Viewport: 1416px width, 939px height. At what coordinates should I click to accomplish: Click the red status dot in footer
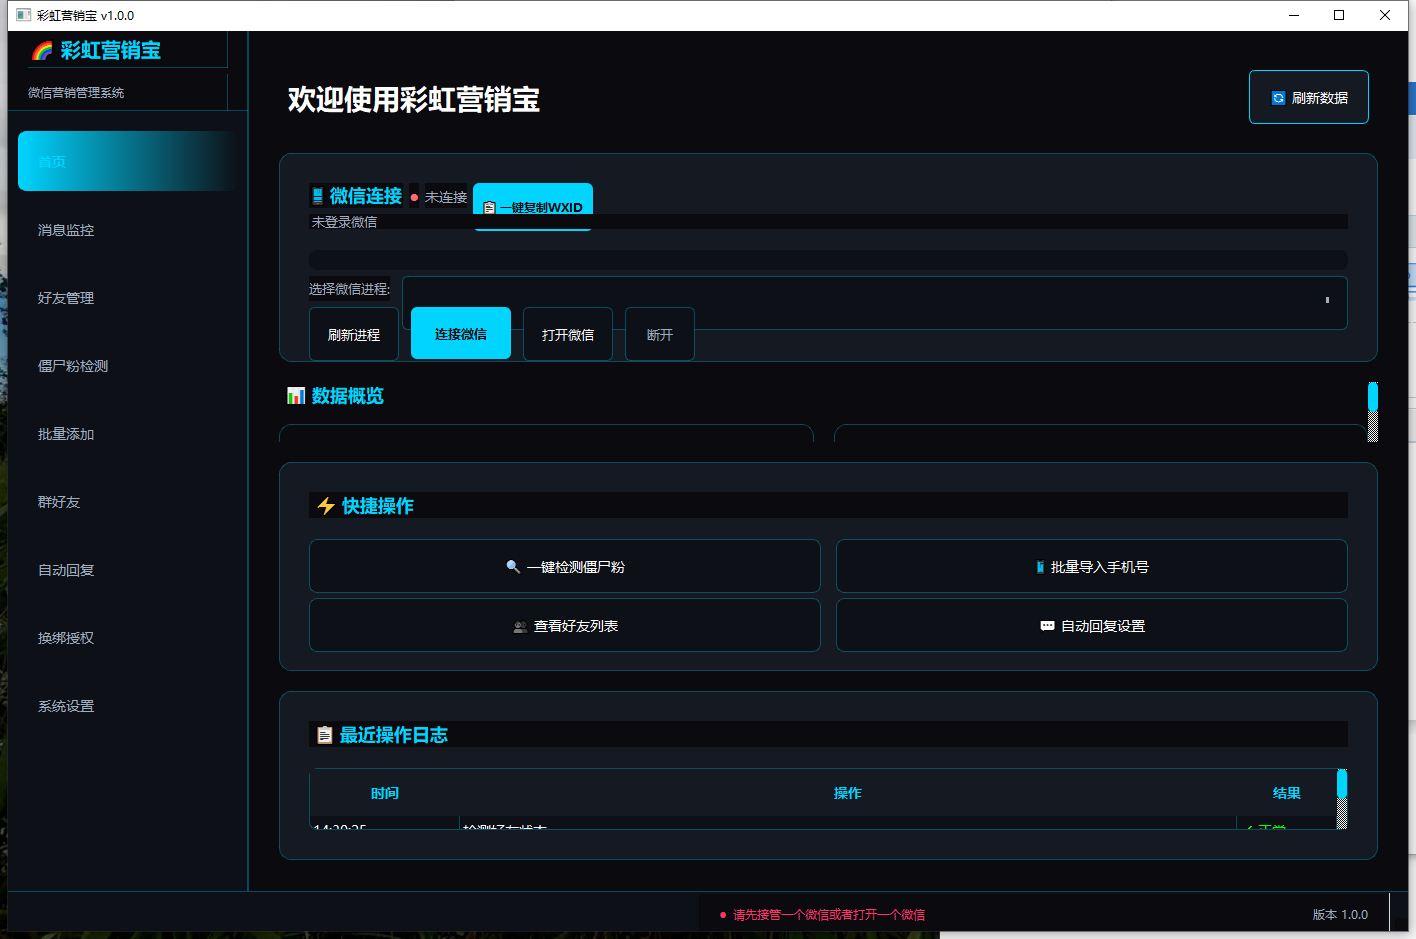[x=723, y=915]
